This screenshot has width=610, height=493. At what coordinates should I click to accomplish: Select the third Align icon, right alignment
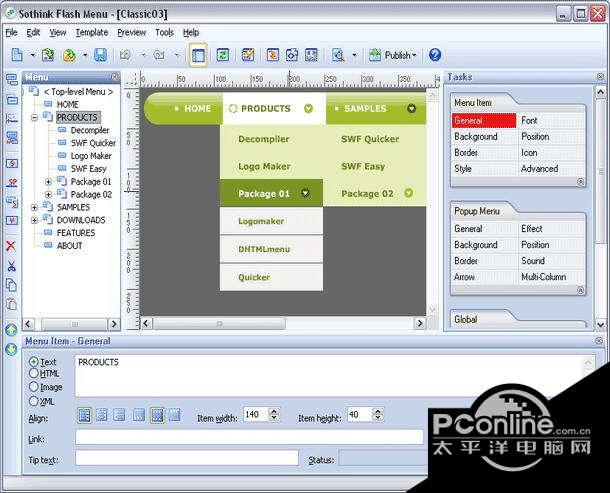pyautogui.click(x=119, y=415)
